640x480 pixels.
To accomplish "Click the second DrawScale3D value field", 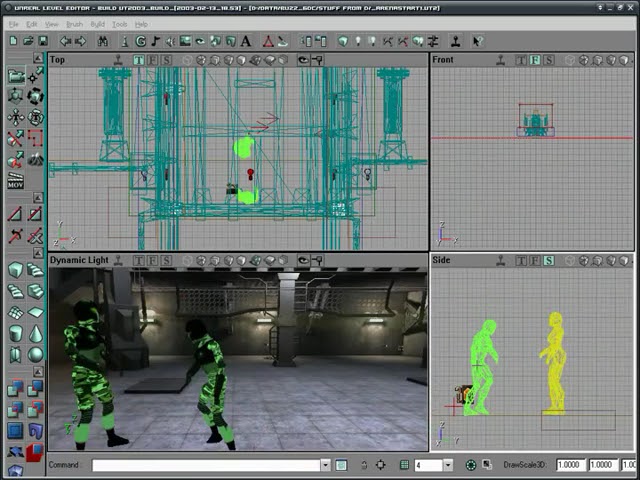I will tap(603, 465).
